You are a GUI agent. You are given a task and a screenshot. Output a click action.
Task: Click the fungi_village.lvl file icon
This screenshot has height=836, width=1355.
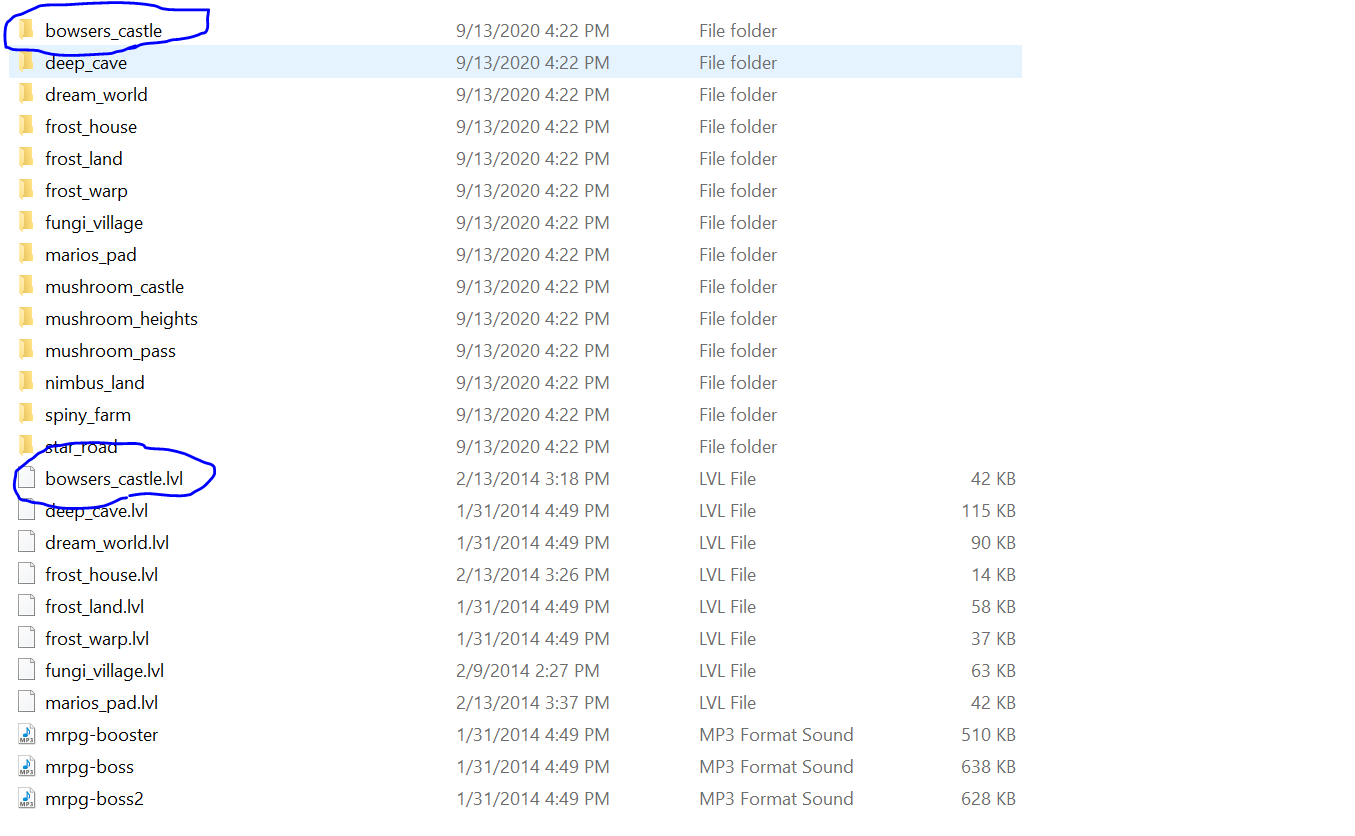click(26, 670)
